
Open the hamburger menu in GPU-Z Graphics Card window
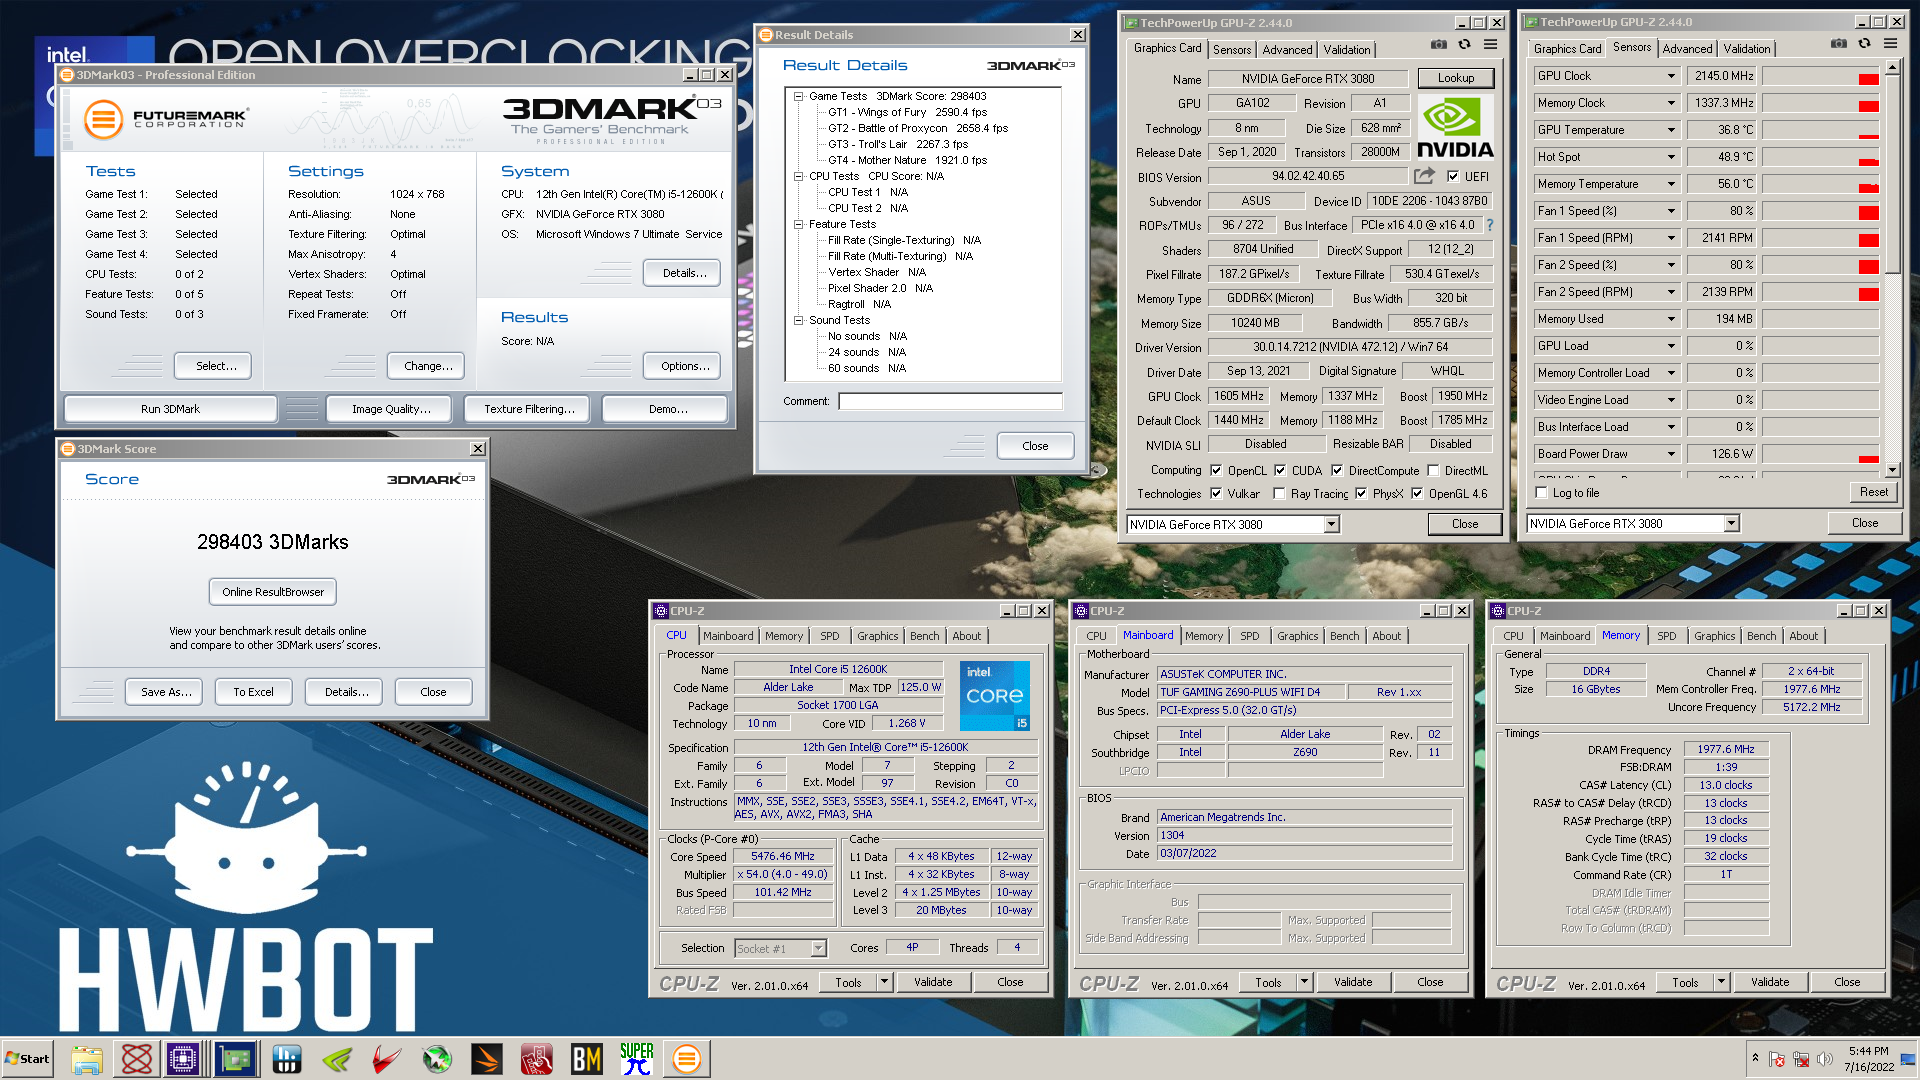click(1490, 45)
